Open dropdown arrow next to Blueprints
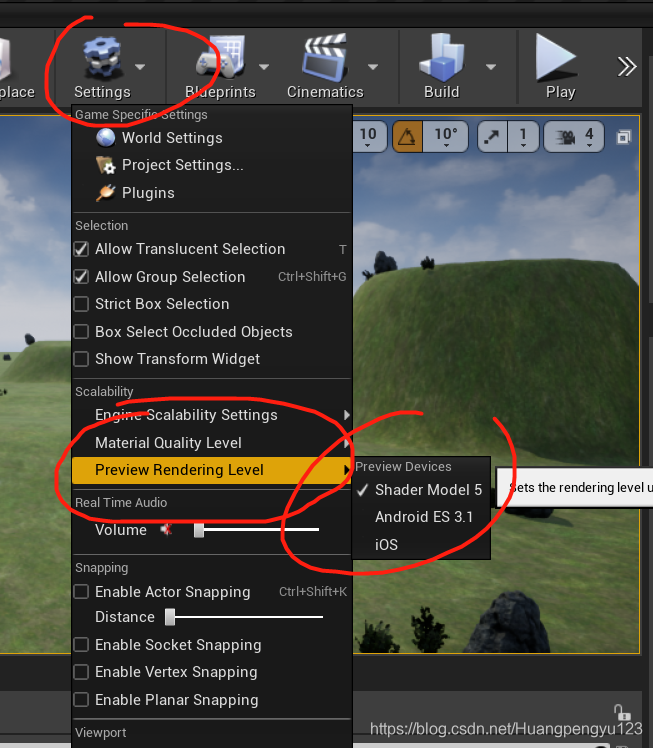The image size is (653, 748). pos(264,67)
